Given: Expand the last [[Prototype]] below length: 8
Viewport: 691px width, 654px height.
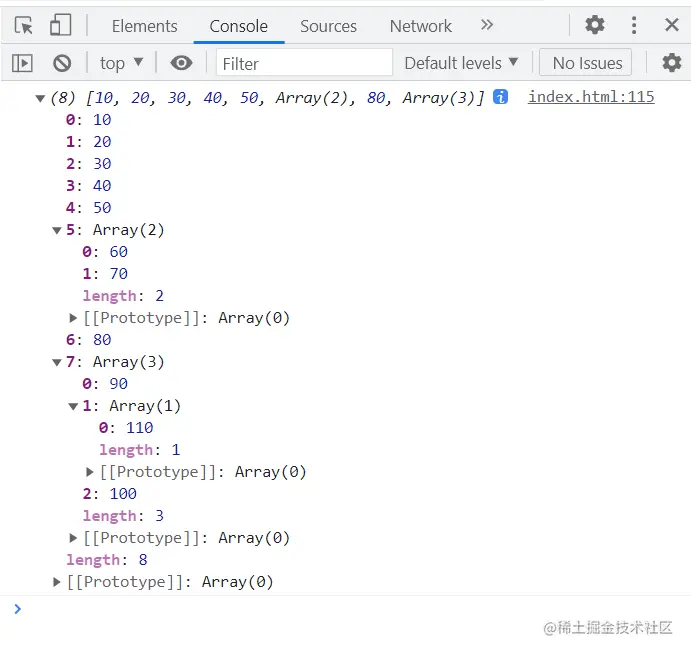Looking at the screenshot, I should [56, 582].
